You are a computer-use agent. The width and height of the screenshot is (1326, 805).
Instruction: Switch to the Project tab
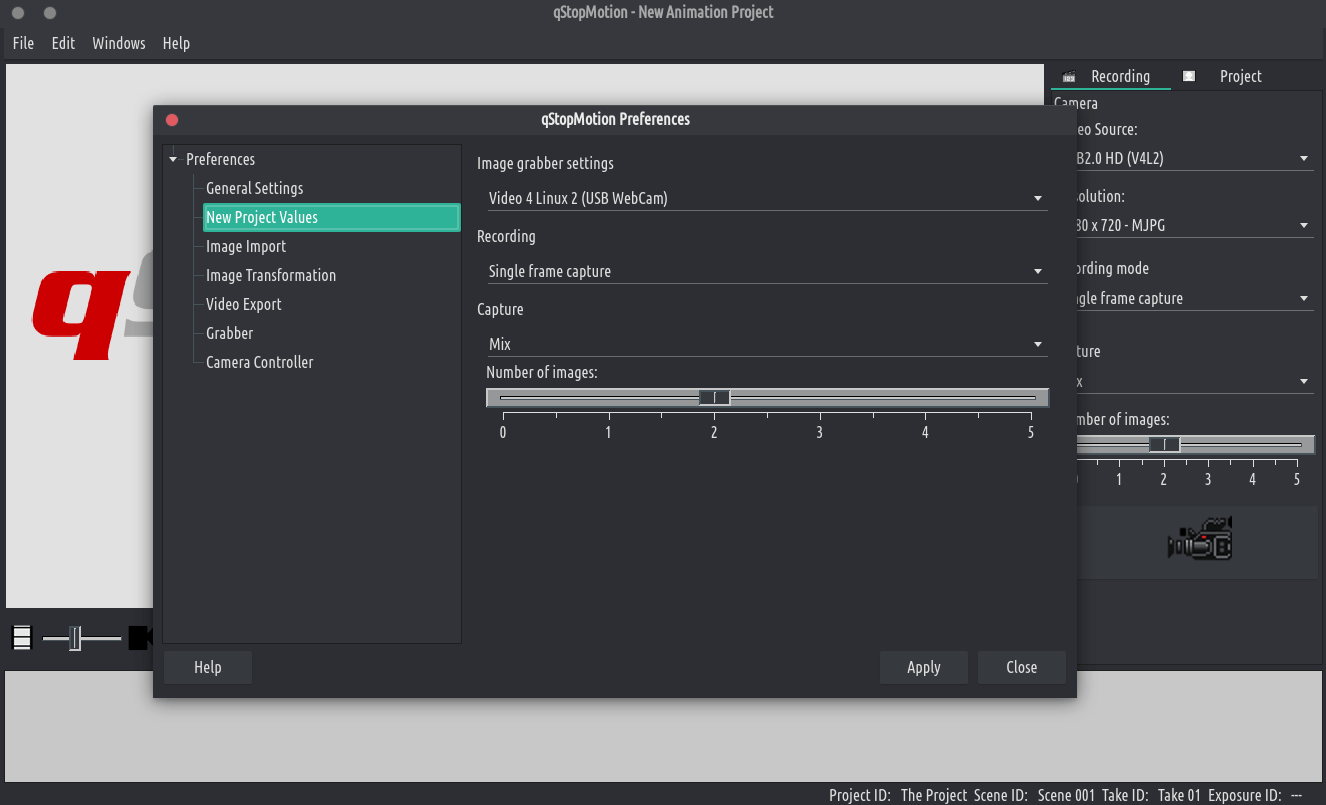1228,76
